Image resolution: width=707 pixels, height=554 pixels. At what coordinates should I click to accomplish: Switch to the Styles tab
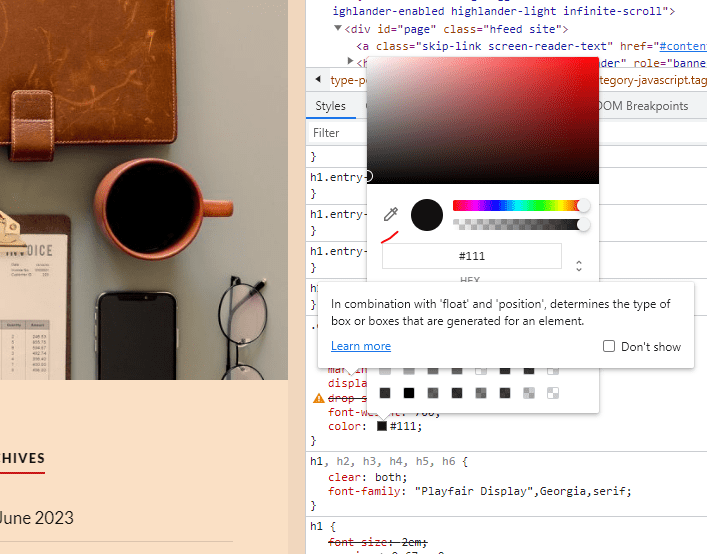click(x=330, y=106)
